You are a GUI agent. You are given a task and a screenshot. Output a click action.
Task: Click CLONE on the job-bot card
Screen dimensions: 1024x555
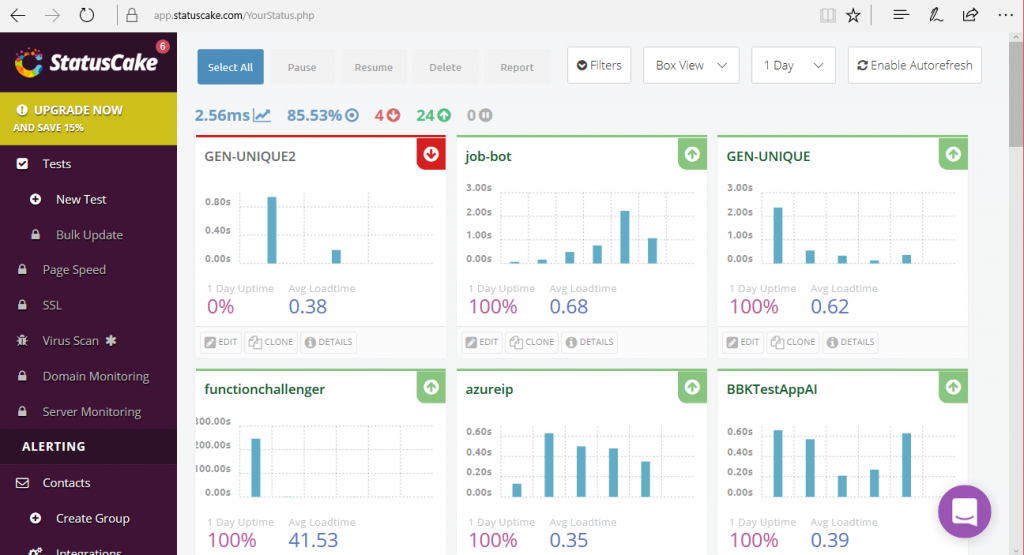532,341
